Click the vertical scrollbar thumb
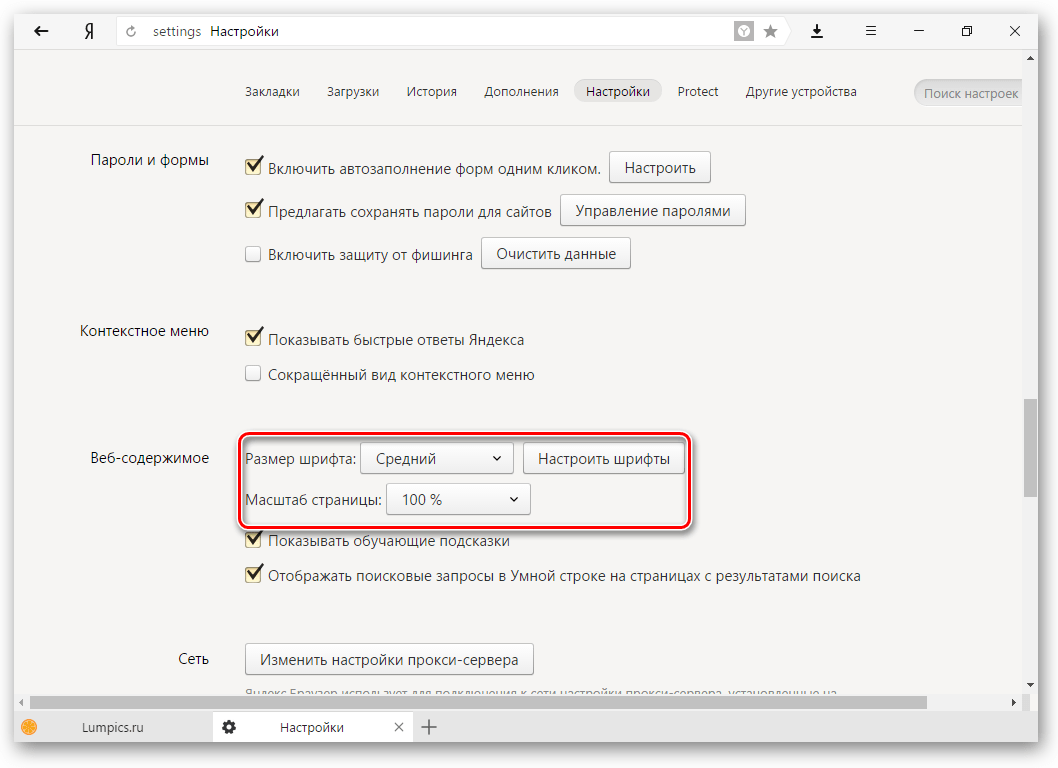This screenshot has width=1058, height=768. (1030, 447)
